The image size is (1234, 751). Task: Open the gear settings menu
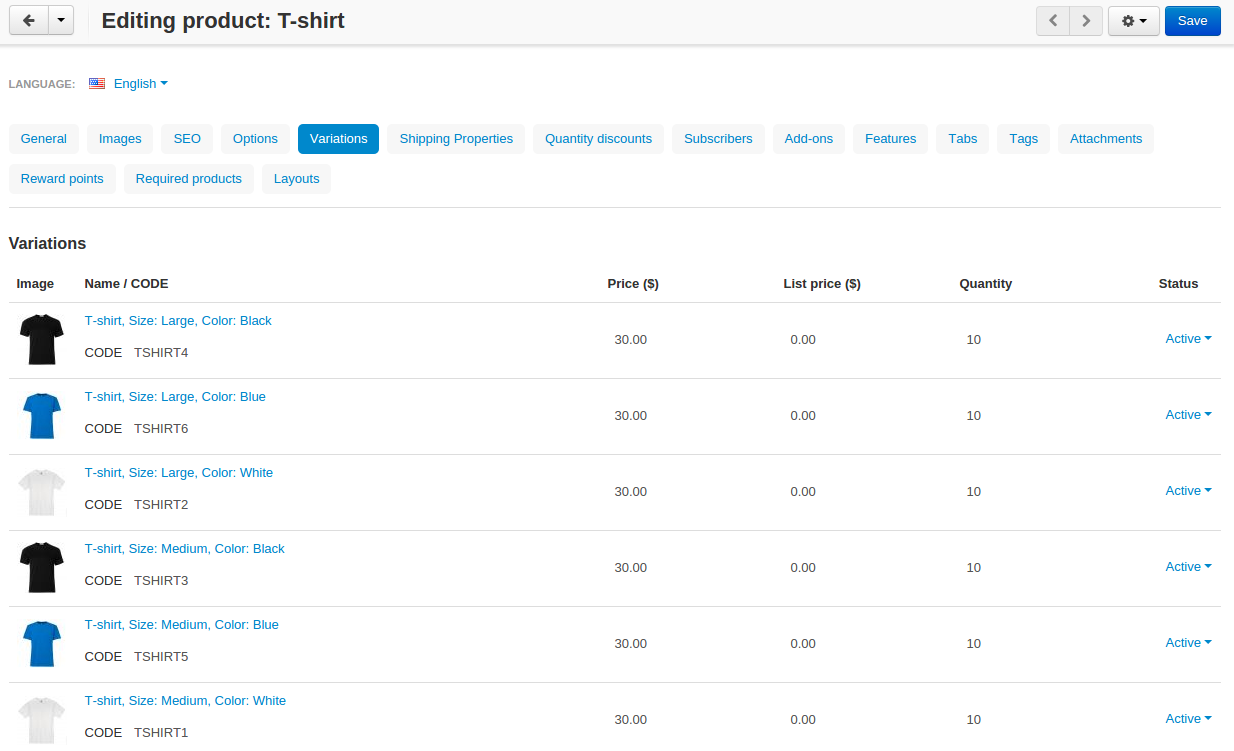pos(1134,20)
